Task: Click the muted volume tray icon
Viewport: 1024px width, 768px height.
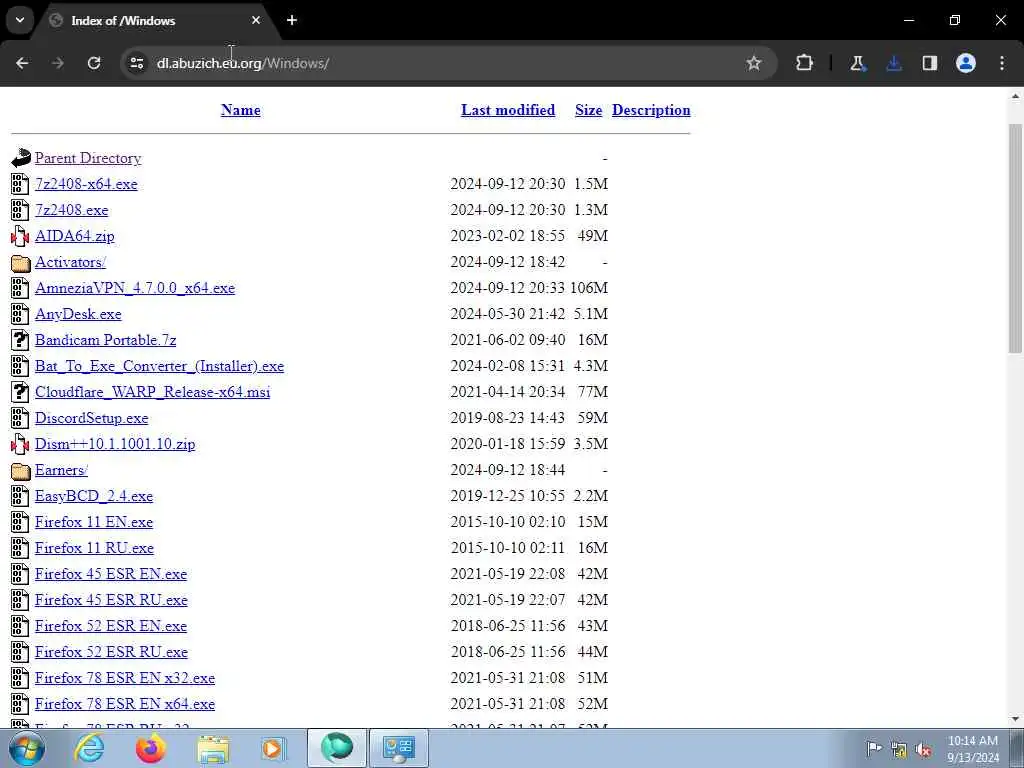Action: (923, 749)
